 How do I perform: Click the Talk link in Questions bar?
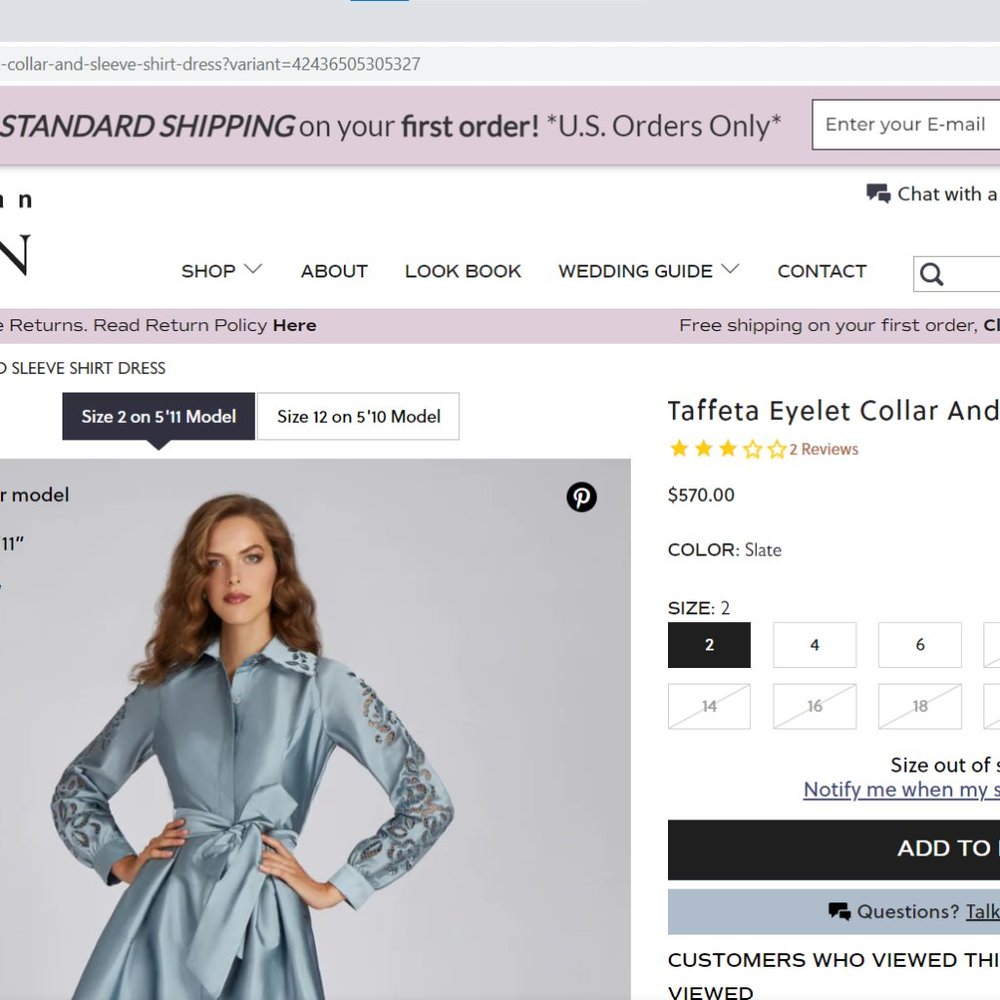coord(983,912)
